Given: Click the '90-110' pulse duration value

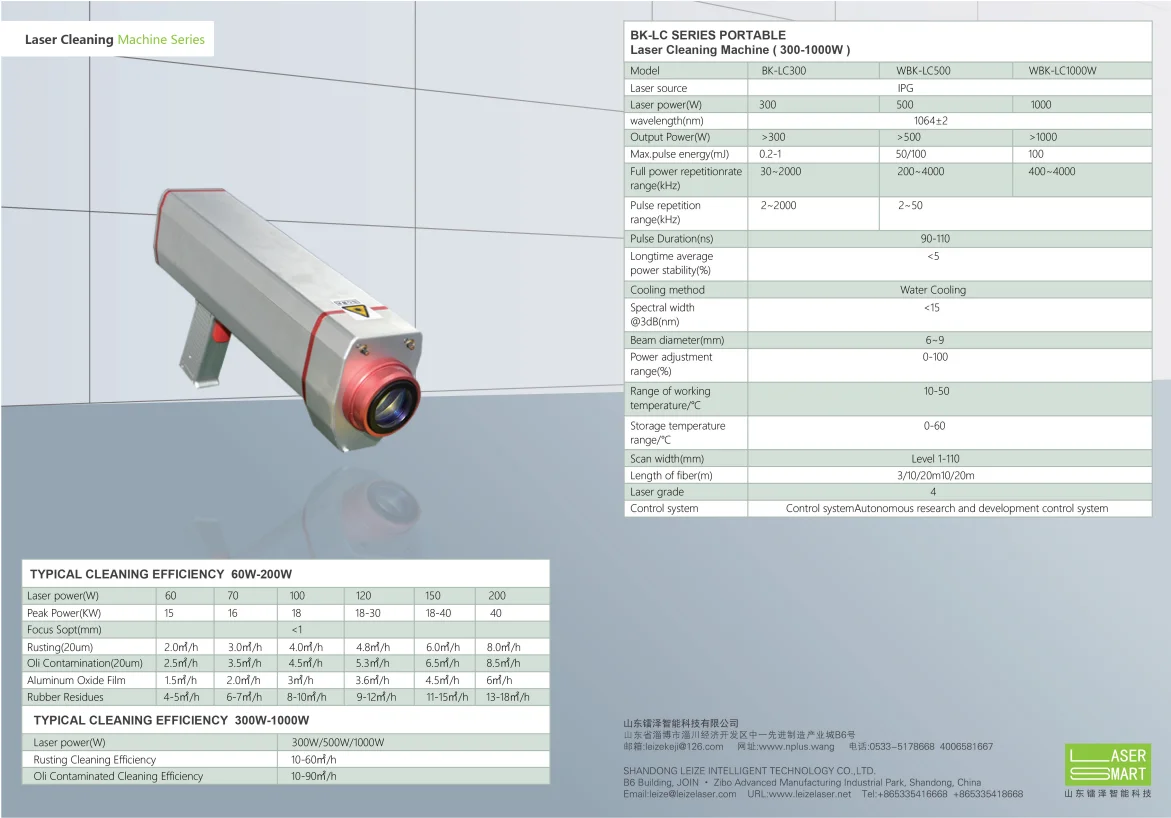Looking at the screenshot, I should coord(935,239).
